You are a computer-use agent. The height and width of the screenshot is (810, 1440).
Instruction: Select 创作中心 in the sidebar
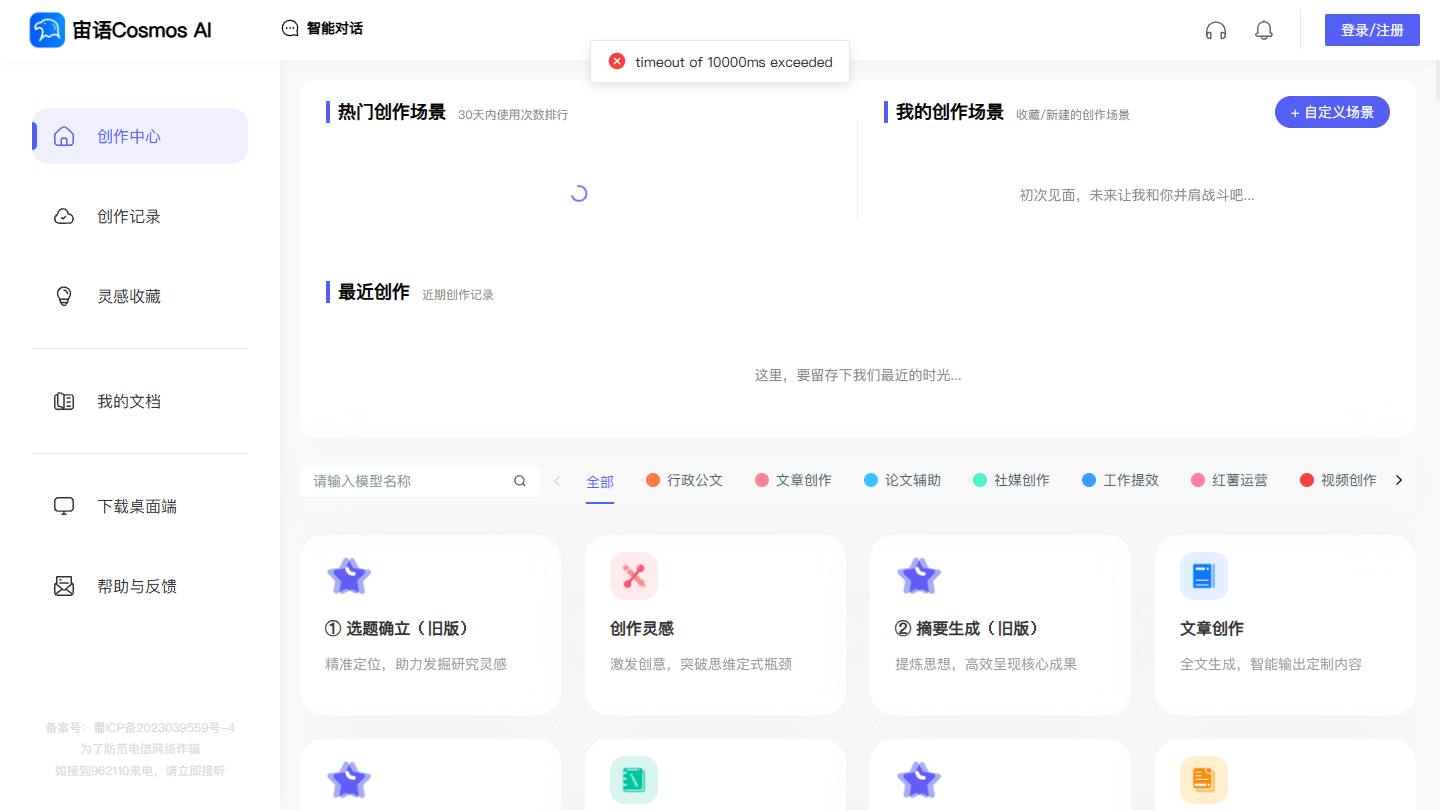pos(140,136)
